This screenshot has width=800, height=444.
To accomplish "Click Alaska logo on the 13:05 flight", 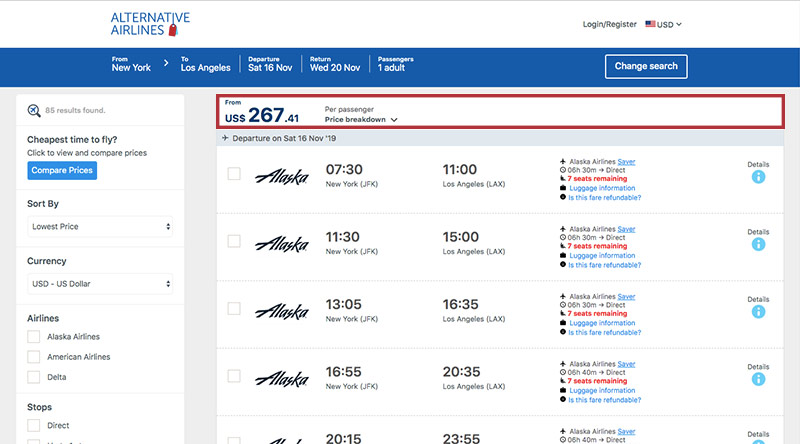I will click(282, 311).
